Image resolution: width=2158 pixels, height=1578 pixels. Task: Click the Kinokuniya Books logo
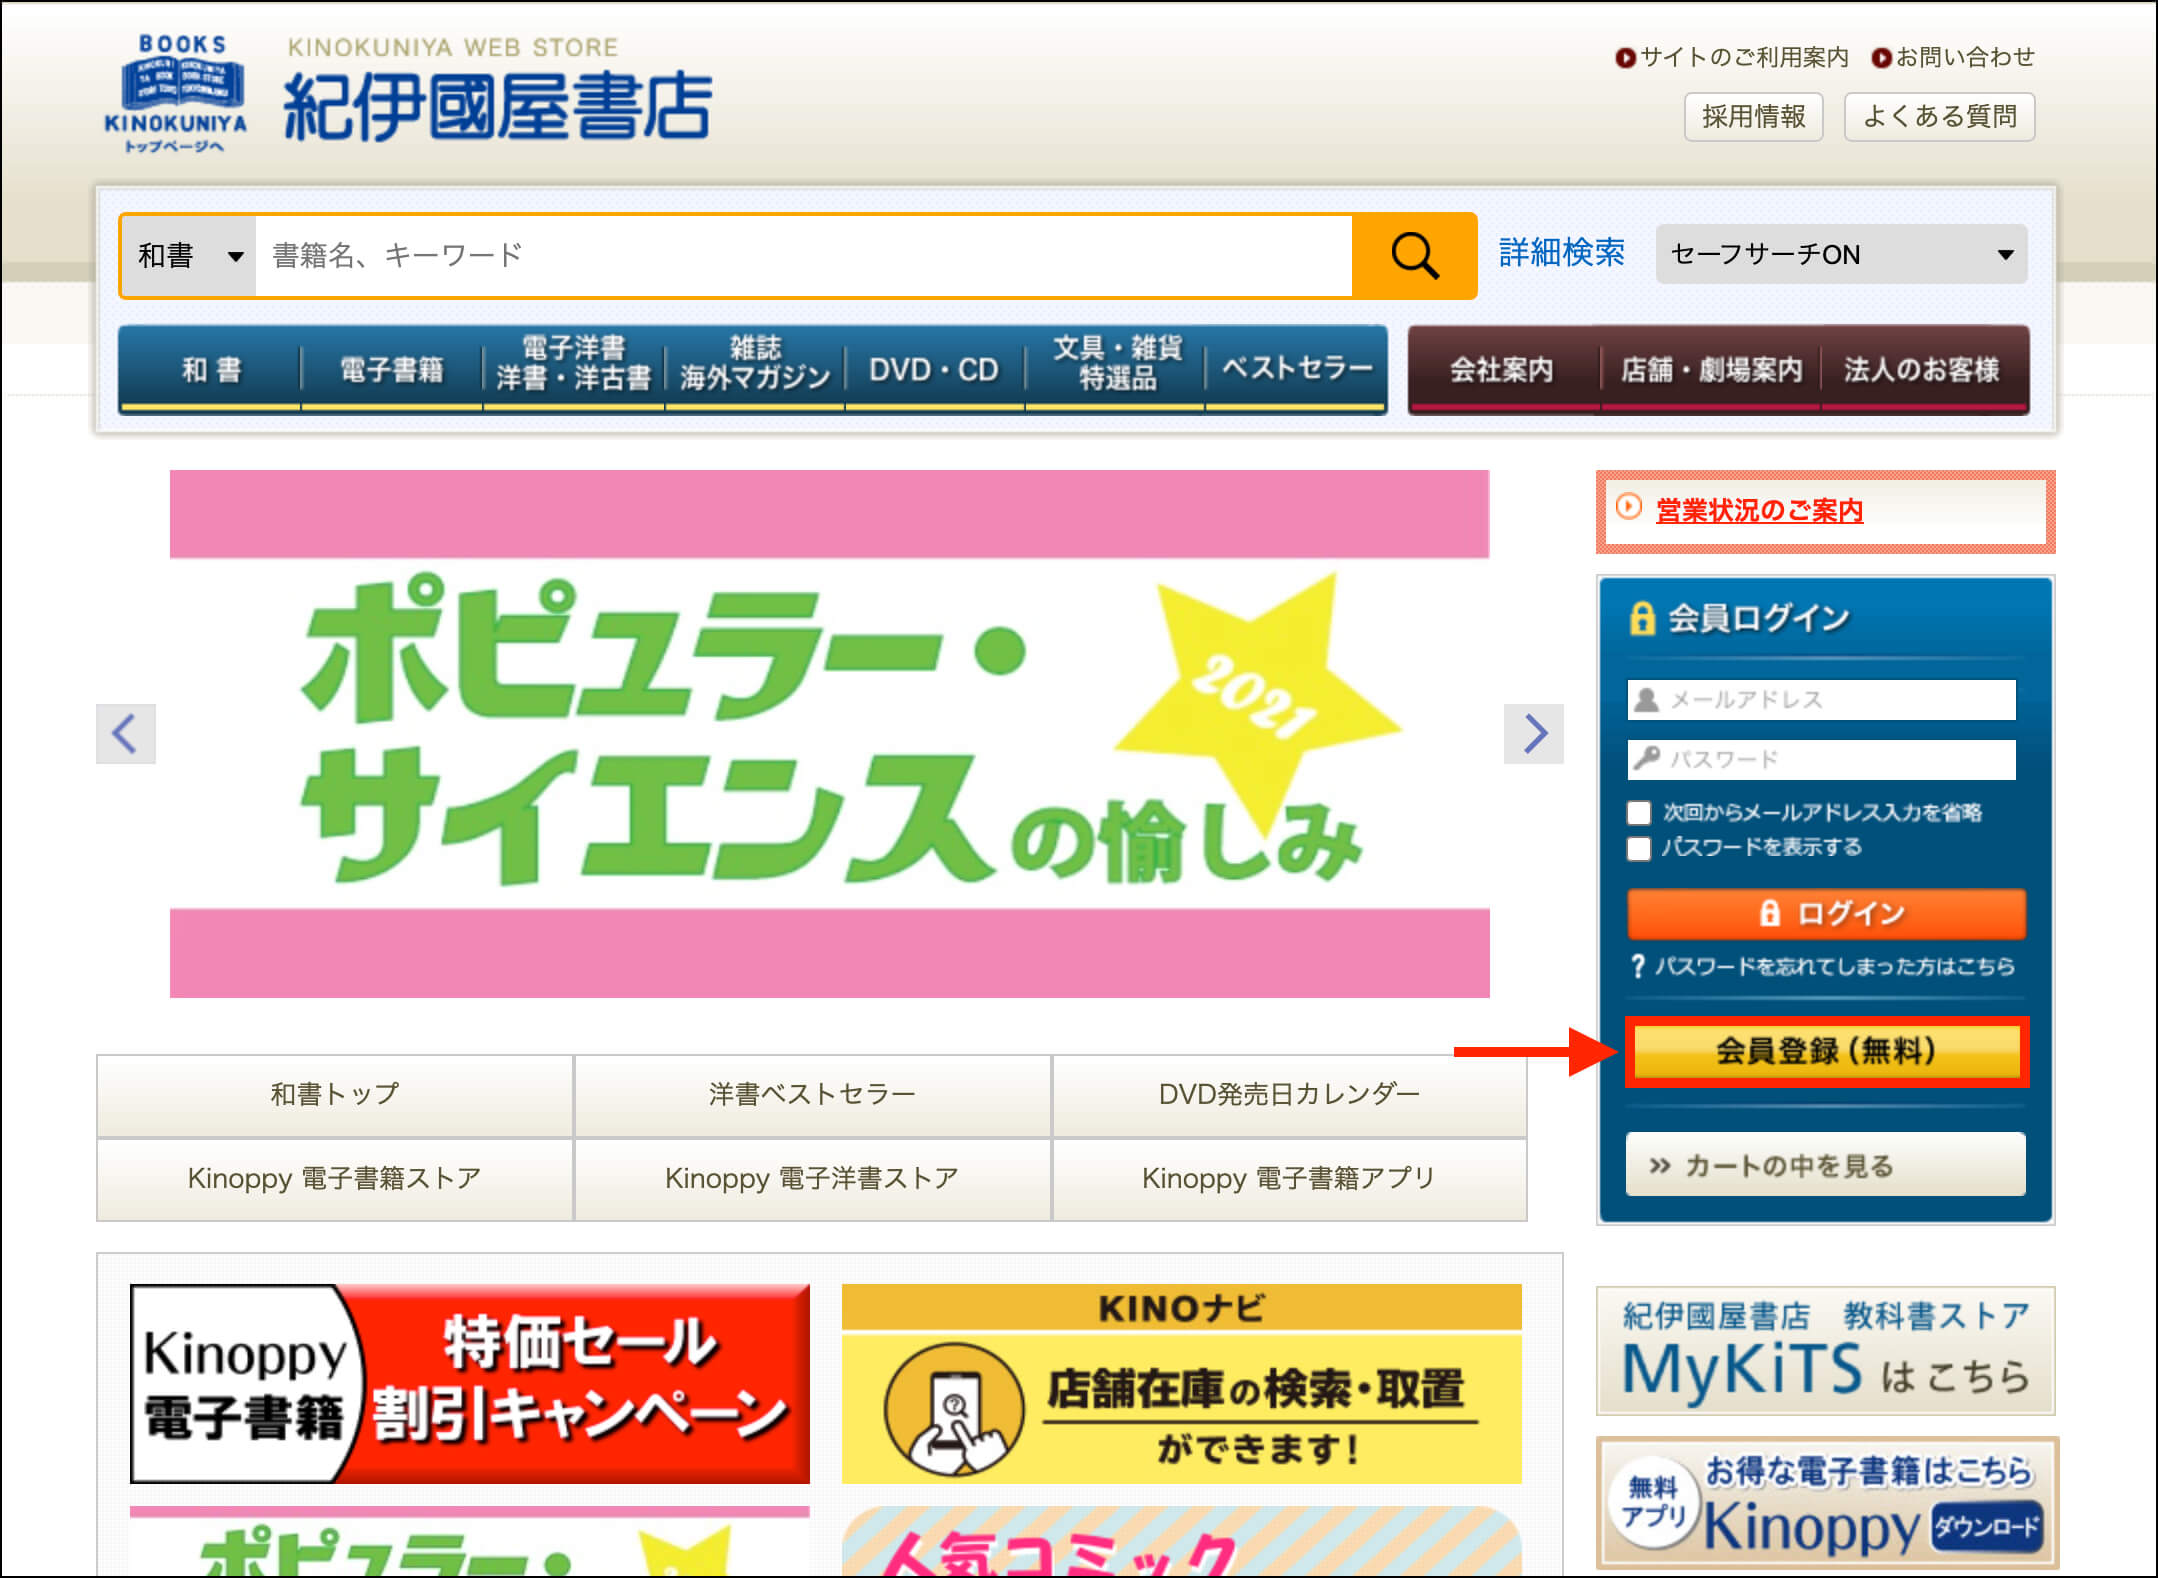click(176, 94)
